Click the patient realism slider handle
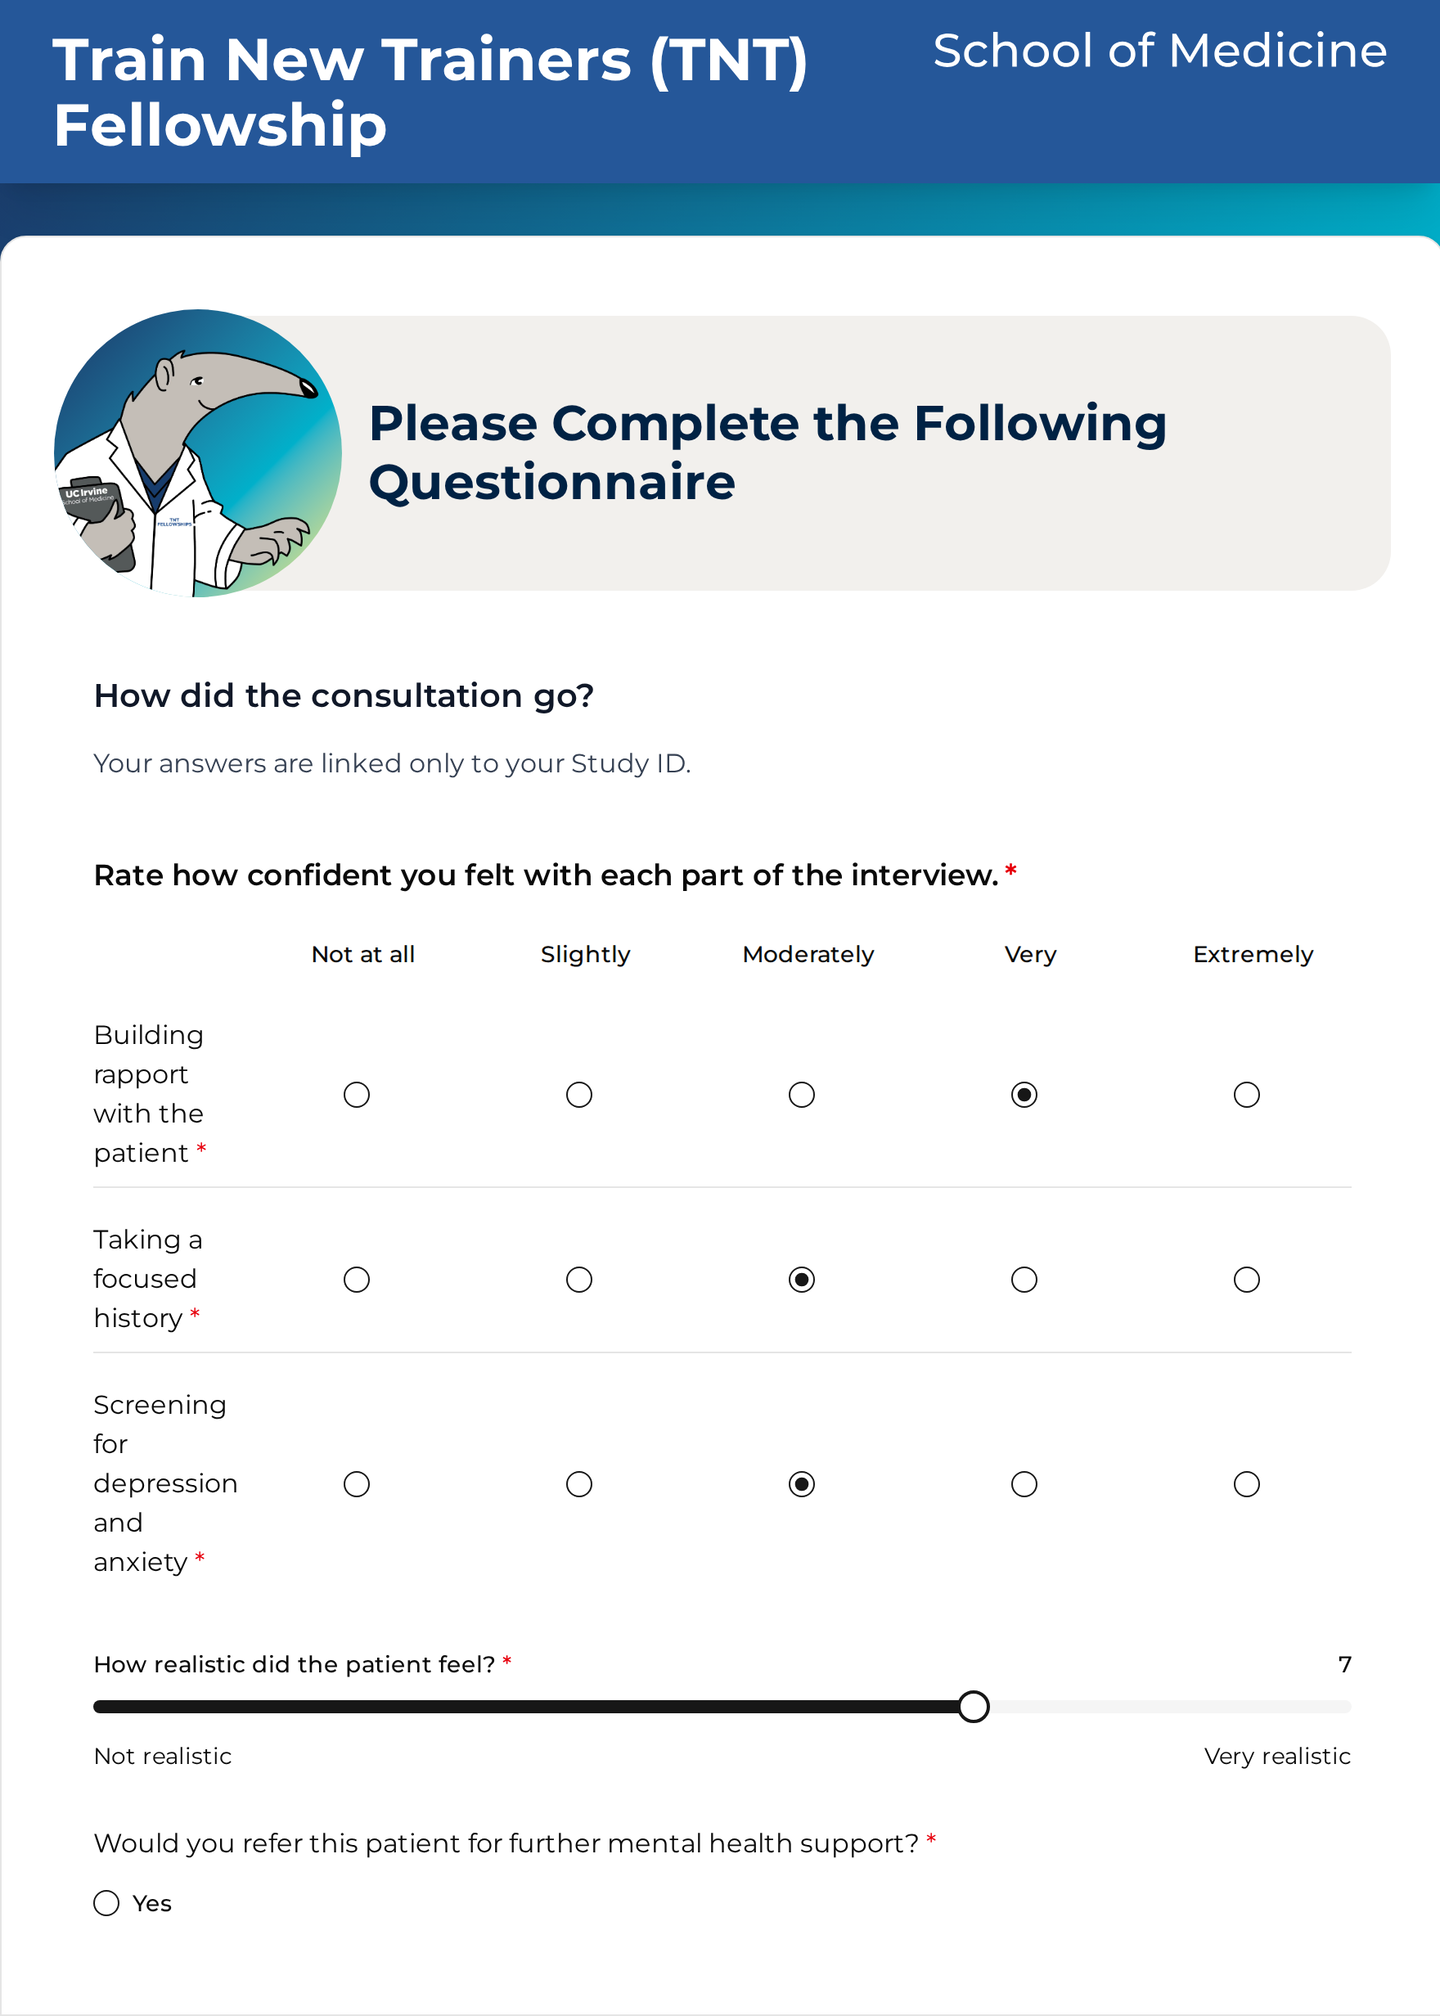Screen dimensions: 1440x2016 click(x=973, y=1706)
